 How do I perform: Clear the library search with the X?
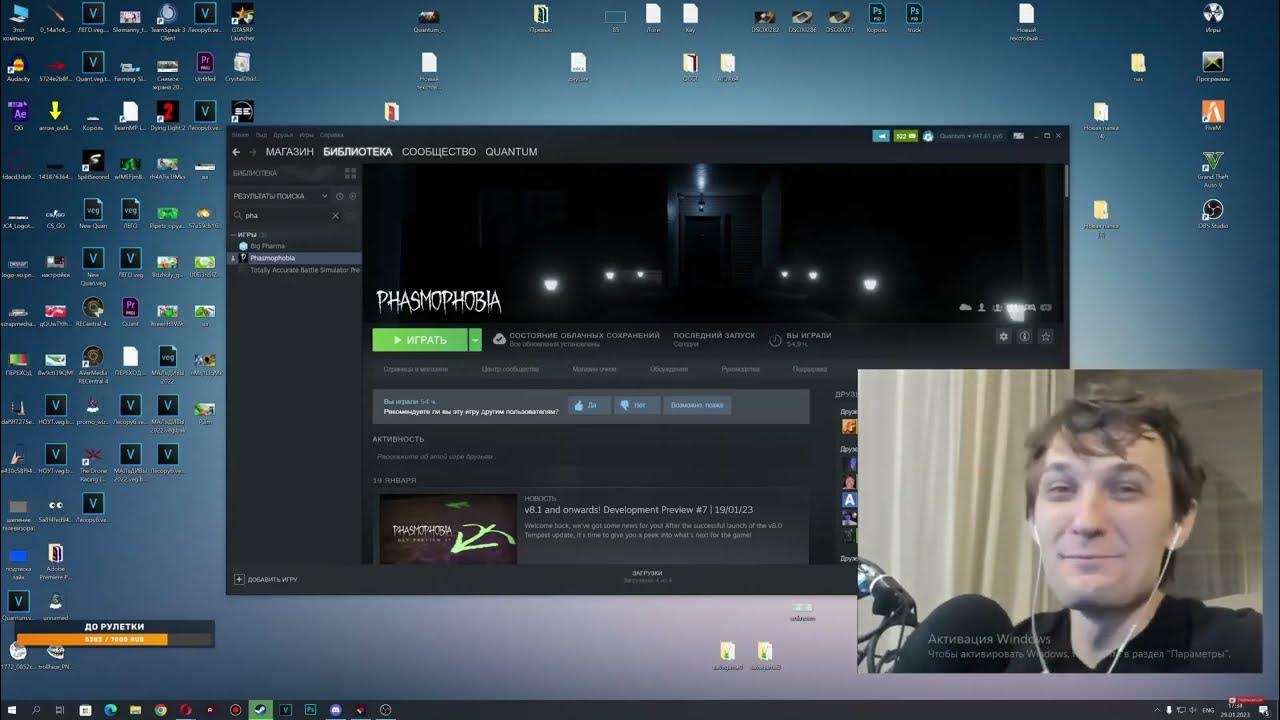[335, 215]
